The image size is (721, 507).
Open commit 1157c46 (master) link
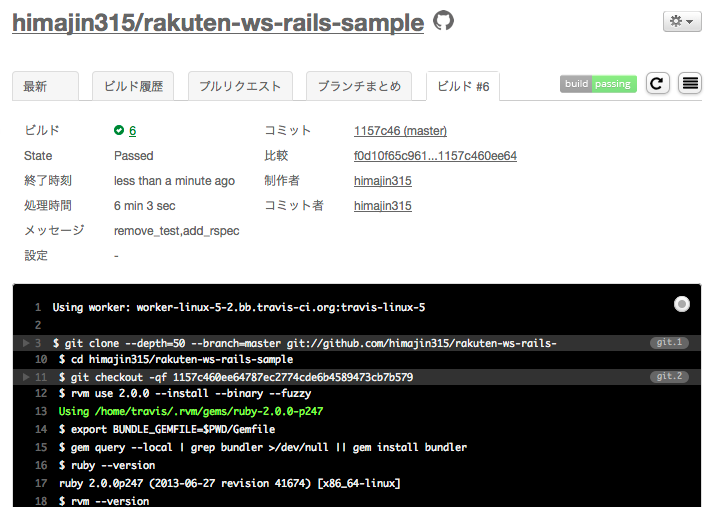pyautogui.click(x=400, y=131)
